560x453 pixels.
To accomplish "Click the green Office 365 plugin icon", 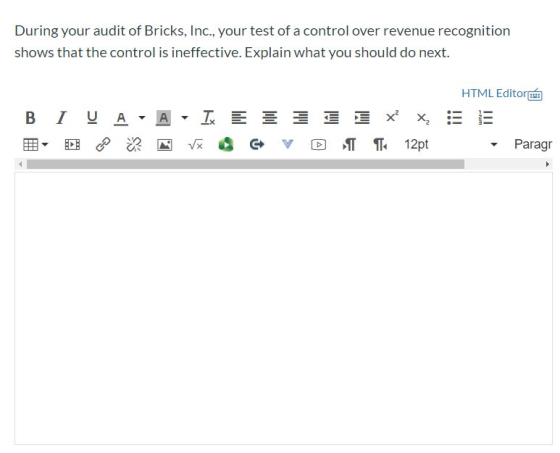I will point(226,145).
